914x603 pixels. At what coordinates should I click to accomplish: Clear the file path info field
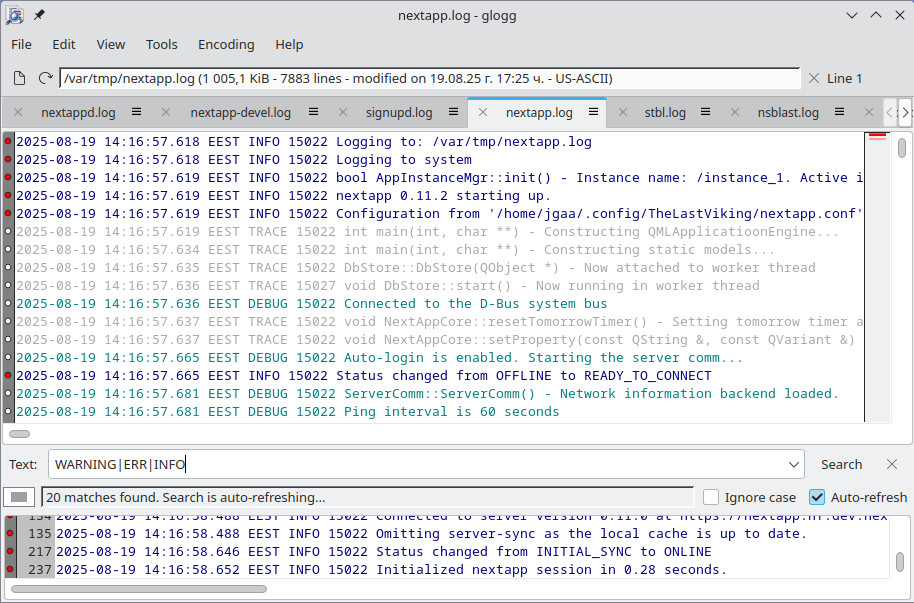click(x=814, y=78)
